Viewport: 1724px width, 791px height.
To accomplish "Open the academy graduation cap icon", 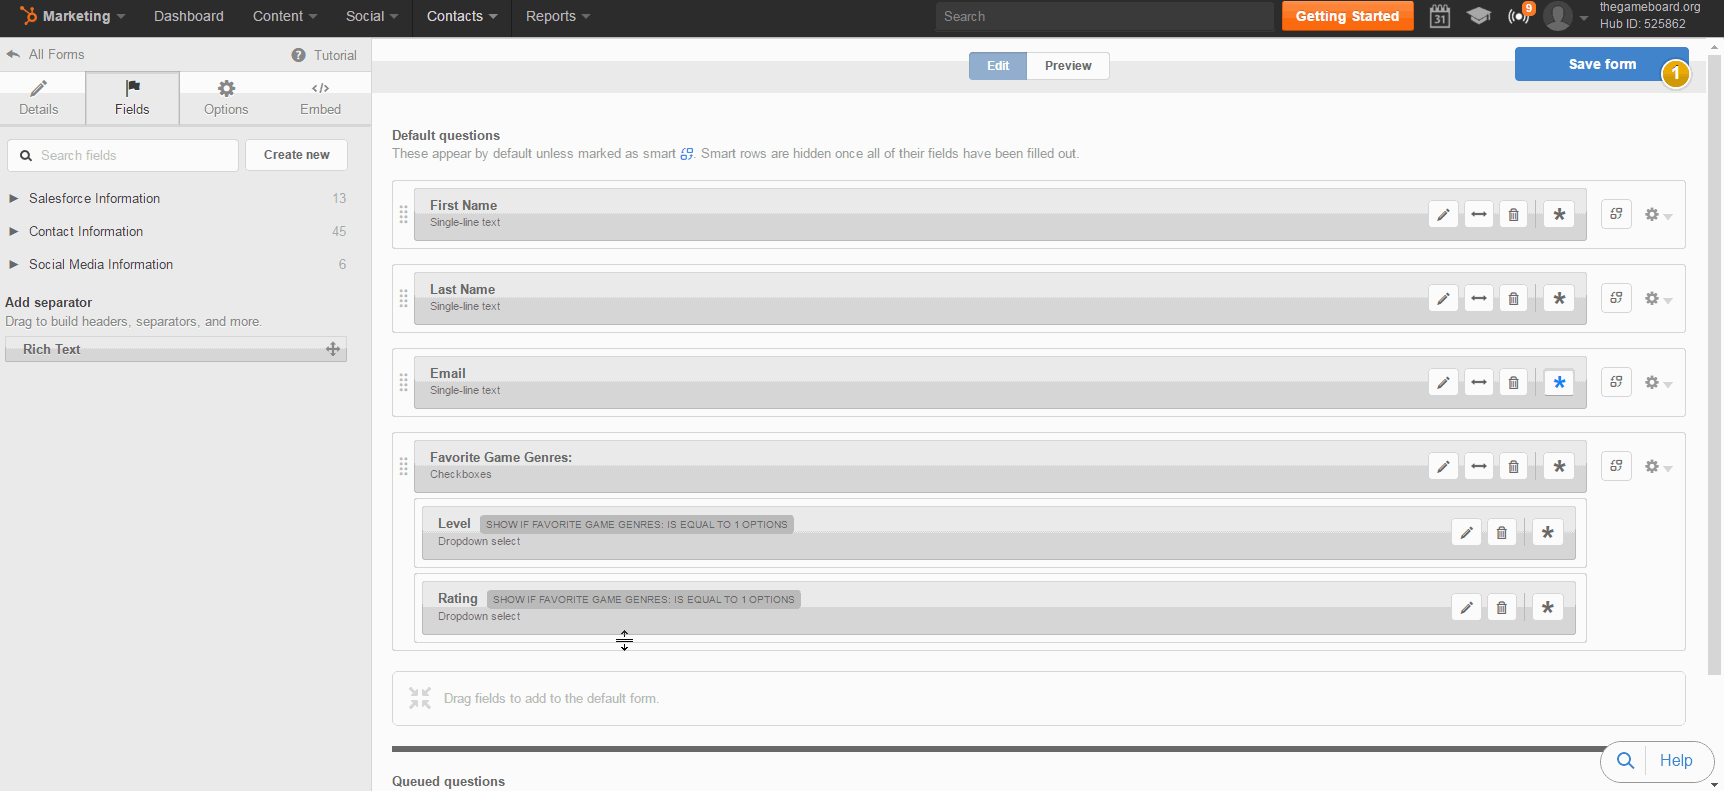I will (1479, 16).
